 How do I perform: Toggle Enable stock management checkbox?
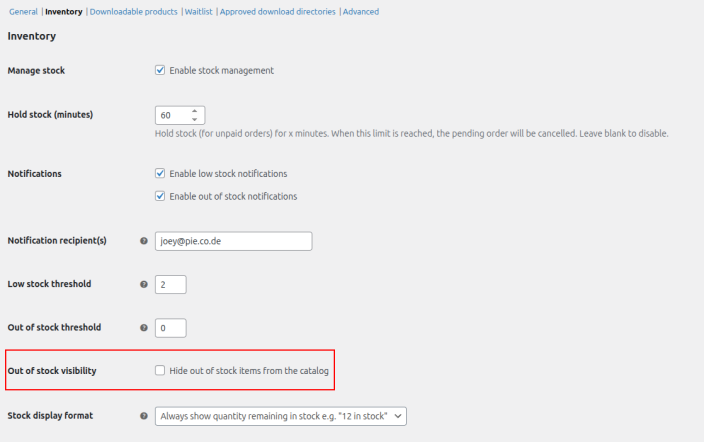pyautogui.click(x=160, y=70)
